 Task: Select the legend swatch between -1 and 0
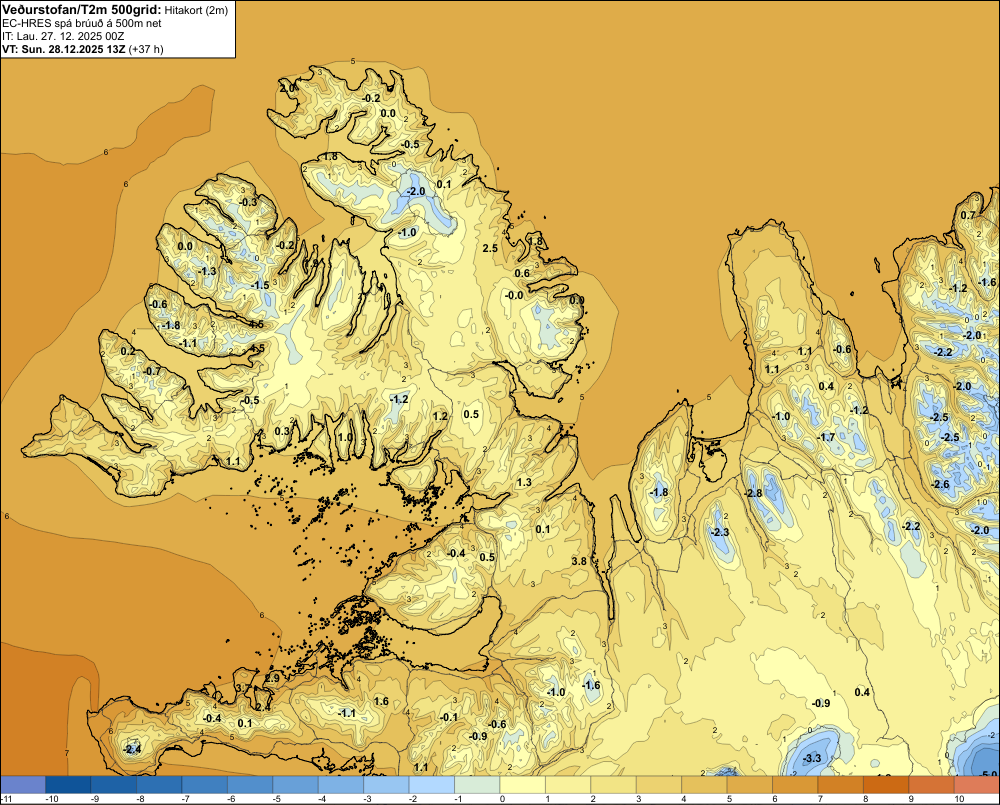477,784
